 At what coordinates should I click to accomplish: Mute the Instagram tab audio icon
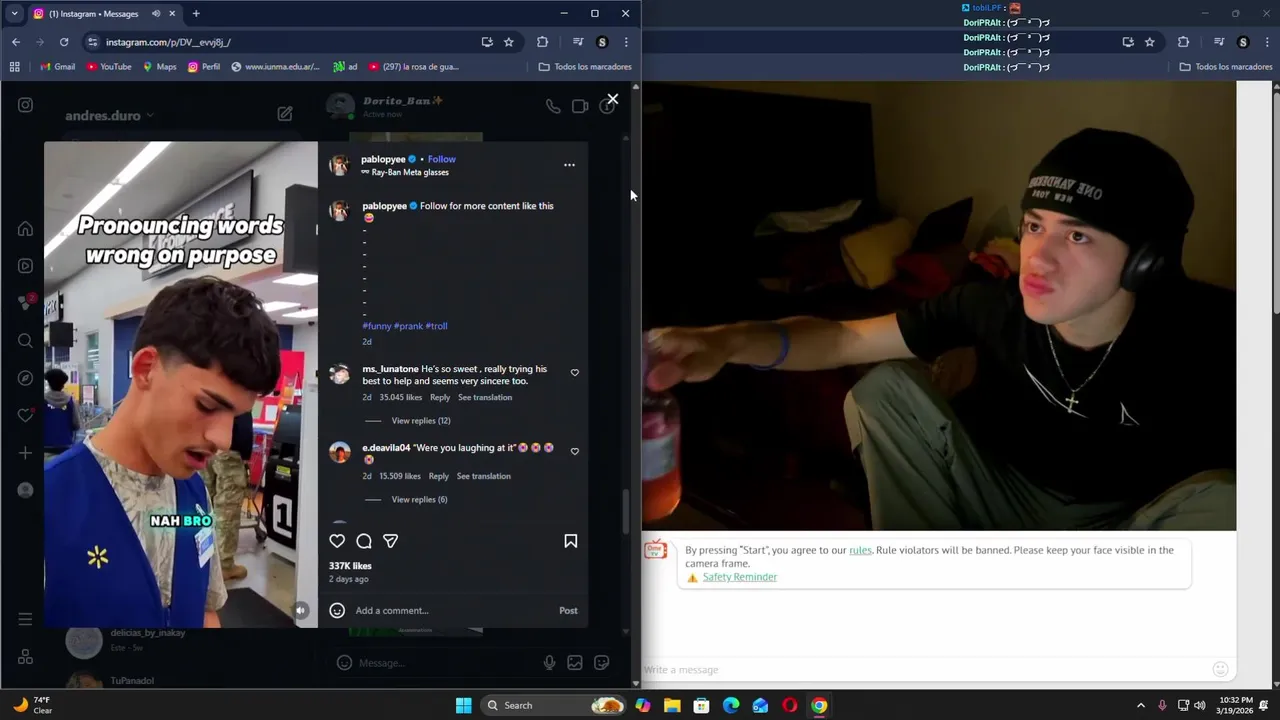(156, 14)
